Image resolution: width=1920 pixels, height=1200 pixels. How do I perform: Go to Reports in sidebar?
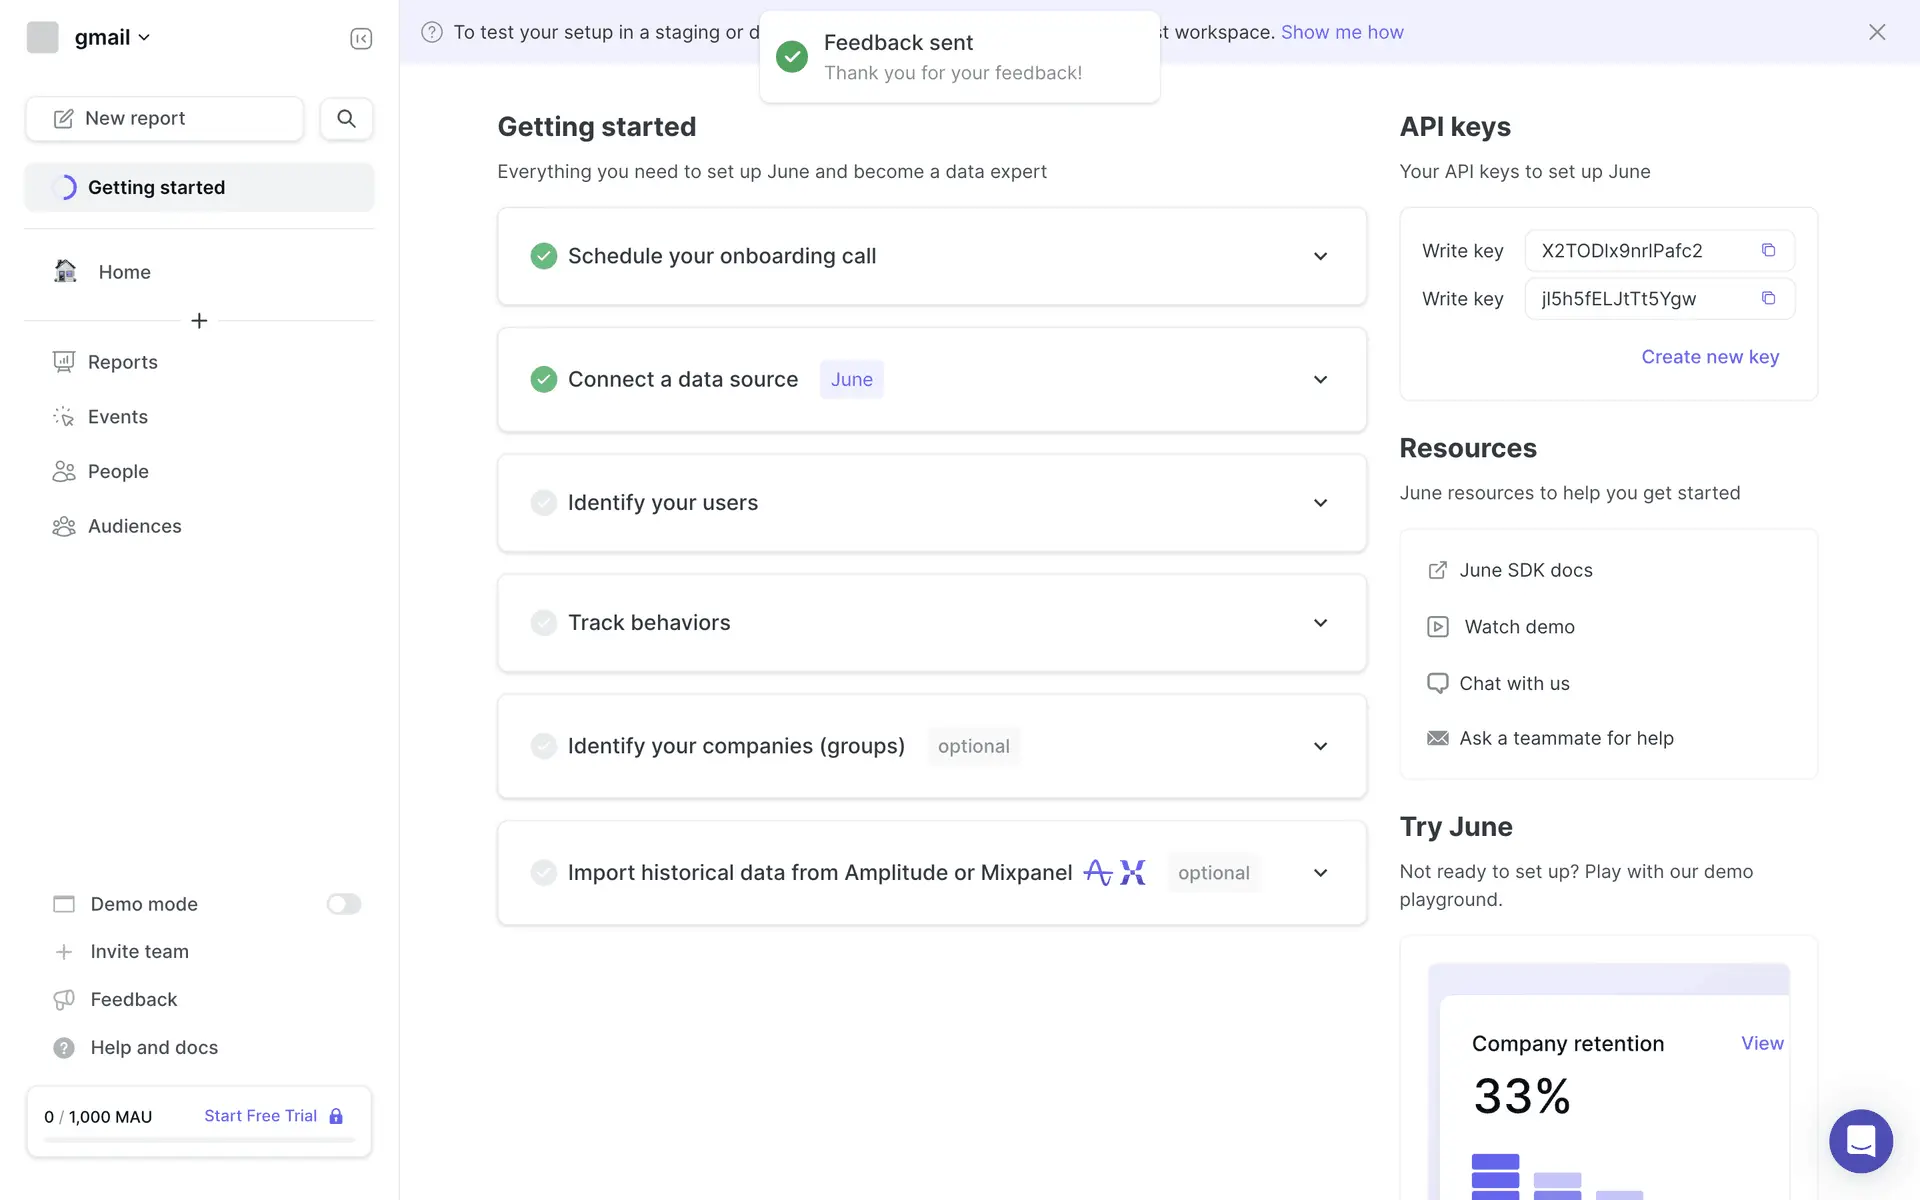[122, 362]
